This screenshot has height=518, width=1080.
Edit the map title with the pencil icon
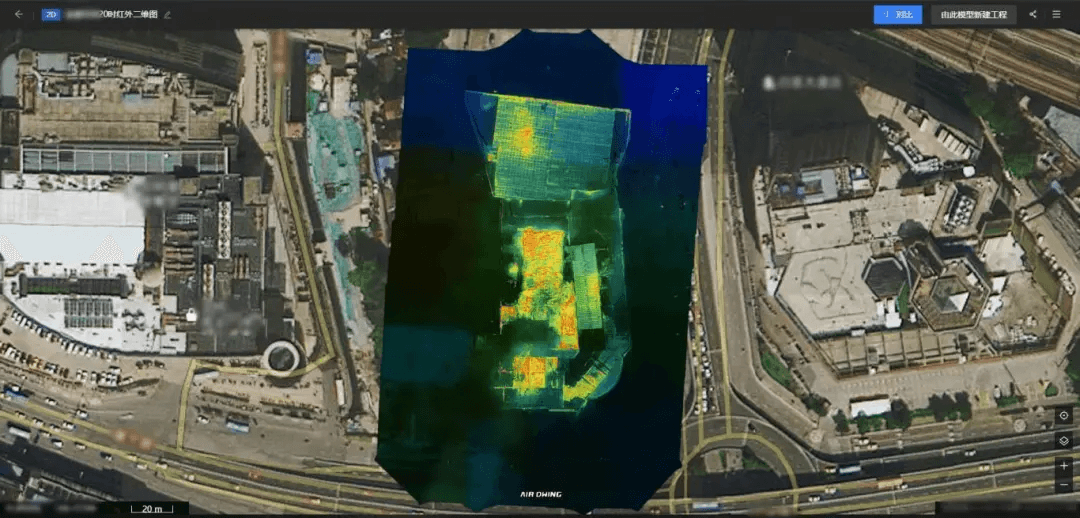[167, 14]
